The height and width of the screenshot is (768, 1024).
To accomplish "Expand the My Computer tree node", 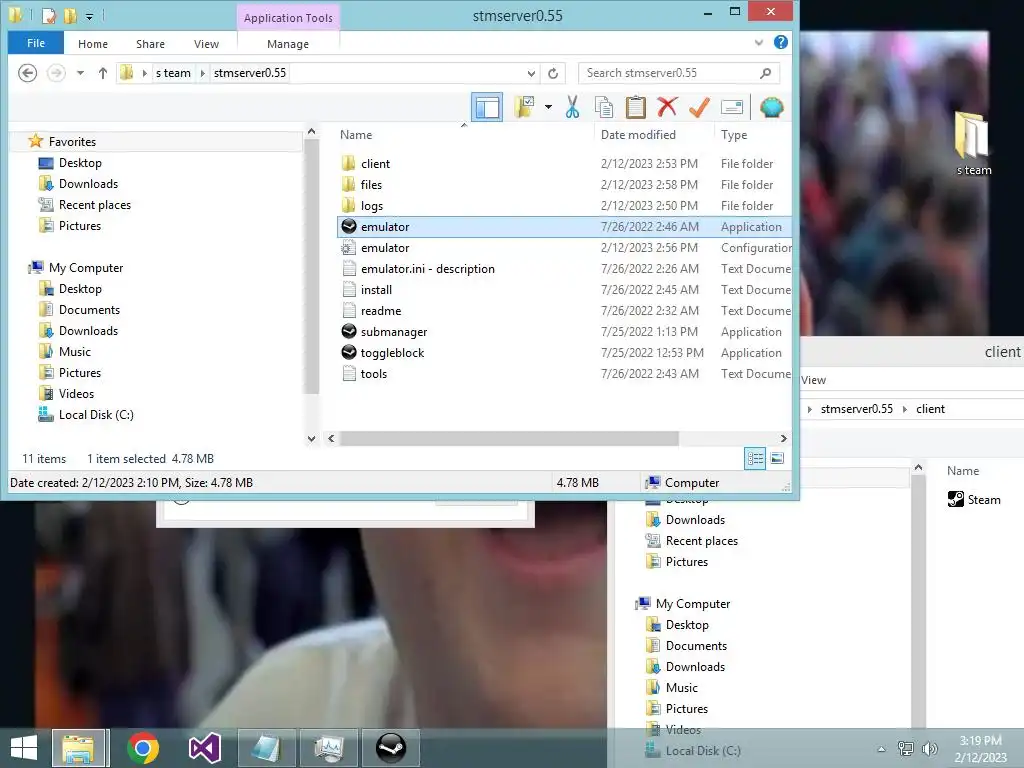I will coord(86,268).
